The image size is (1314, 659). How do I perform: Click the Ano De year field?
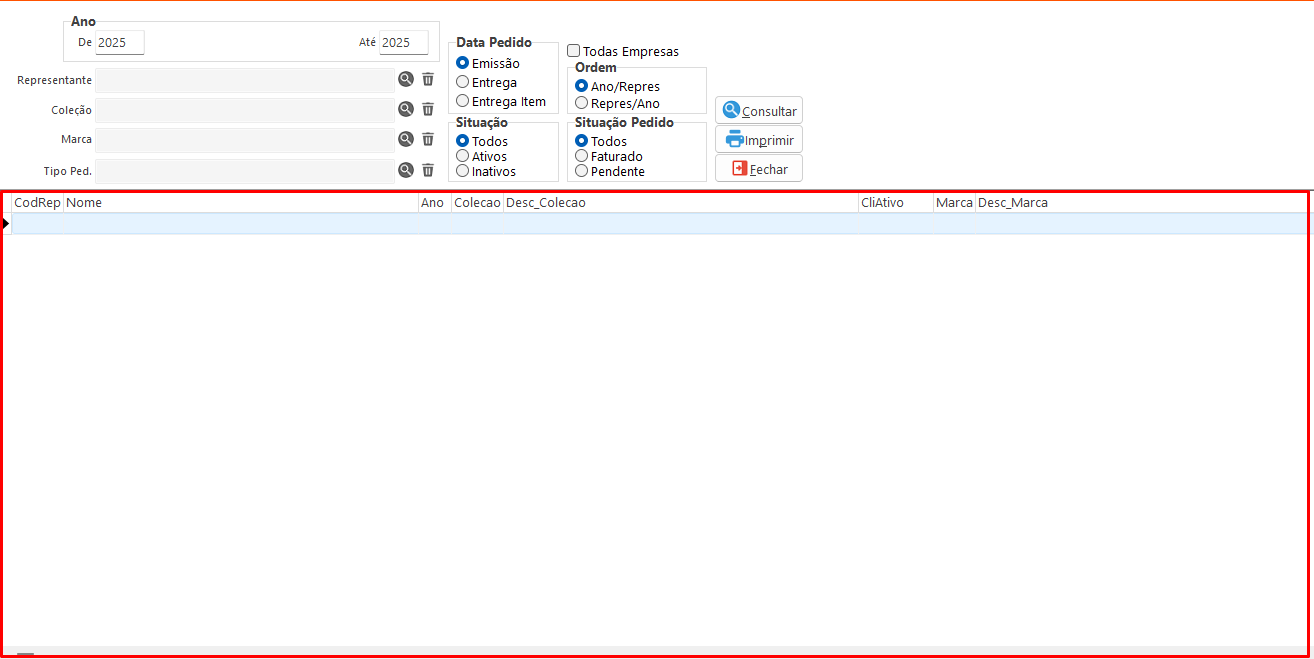coord(120,43)
